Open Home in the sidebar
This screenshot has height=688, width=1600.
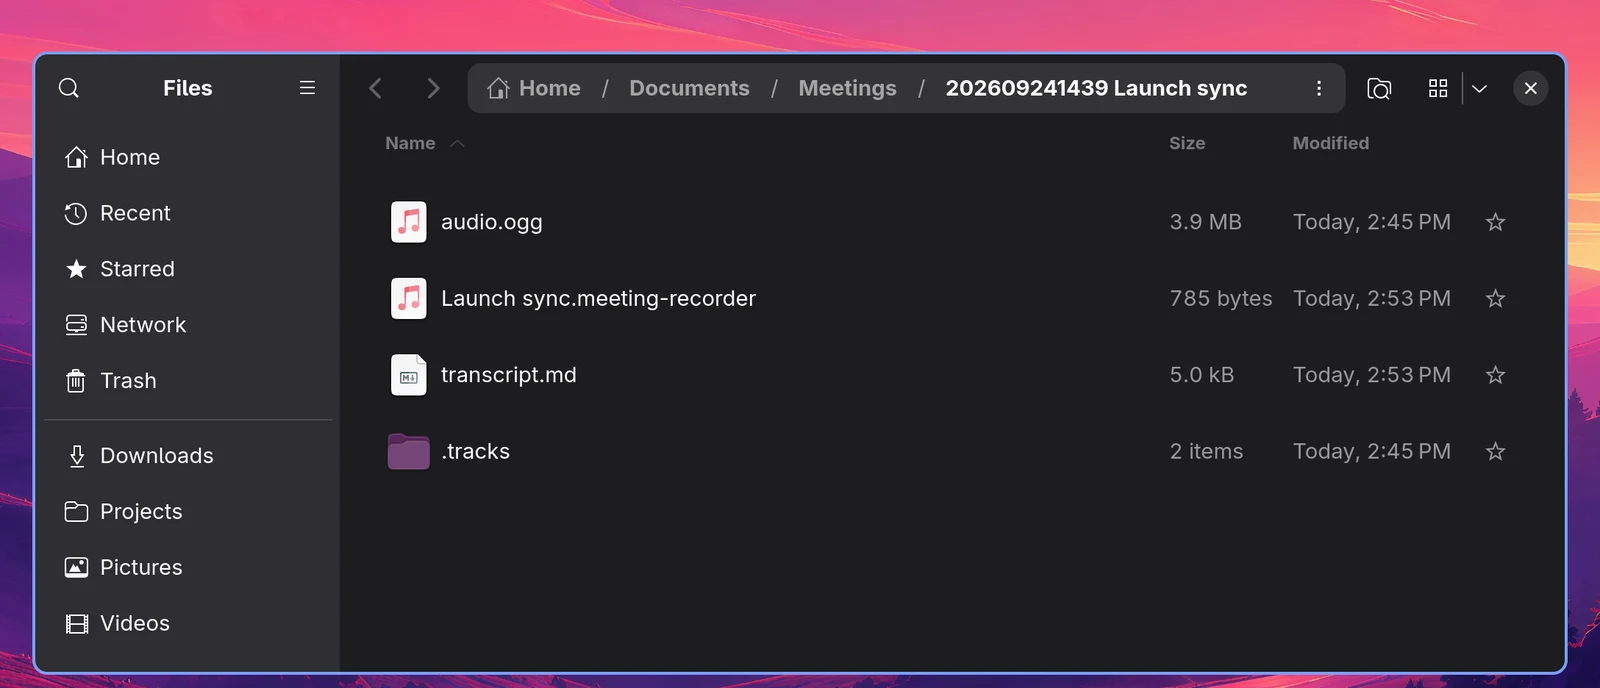pos(188,157)
